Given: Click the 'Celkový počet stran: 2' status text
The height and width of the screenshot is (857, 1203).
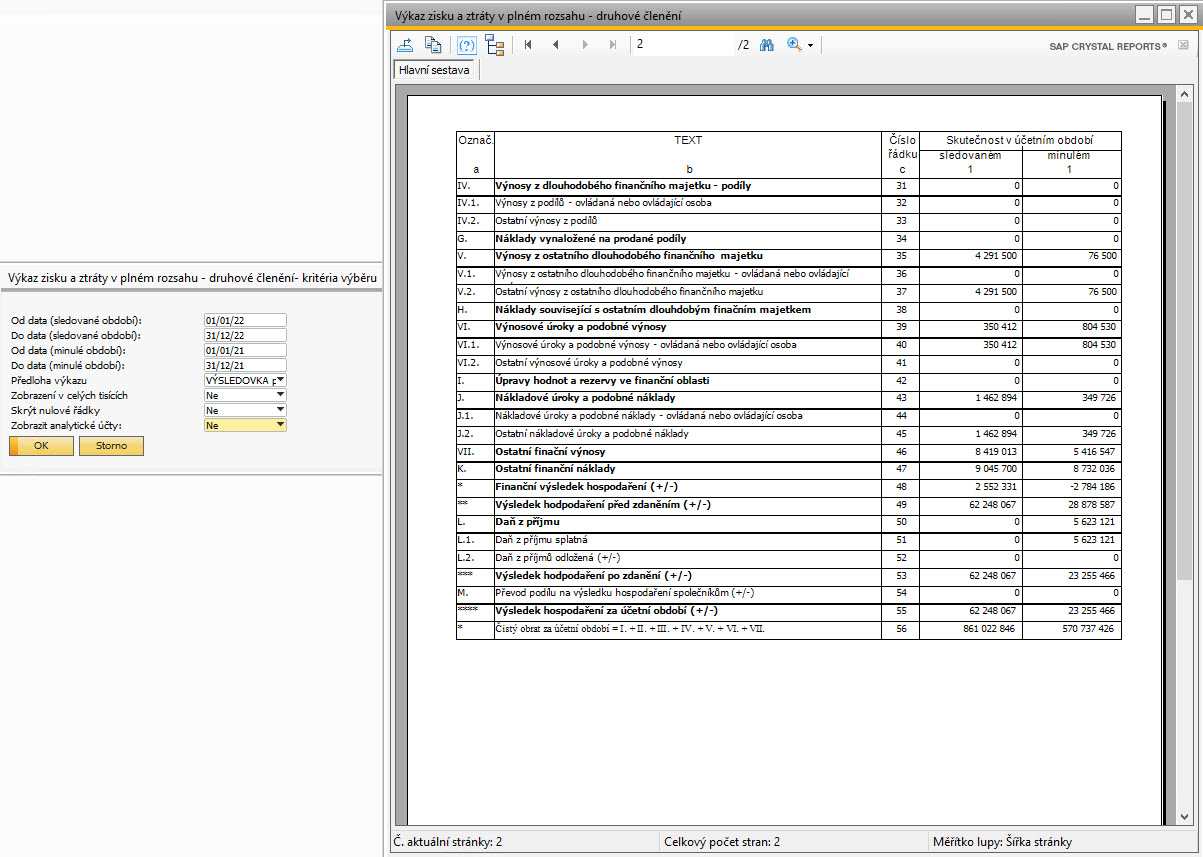Looking at the screenshot, I should coord(722,842).
